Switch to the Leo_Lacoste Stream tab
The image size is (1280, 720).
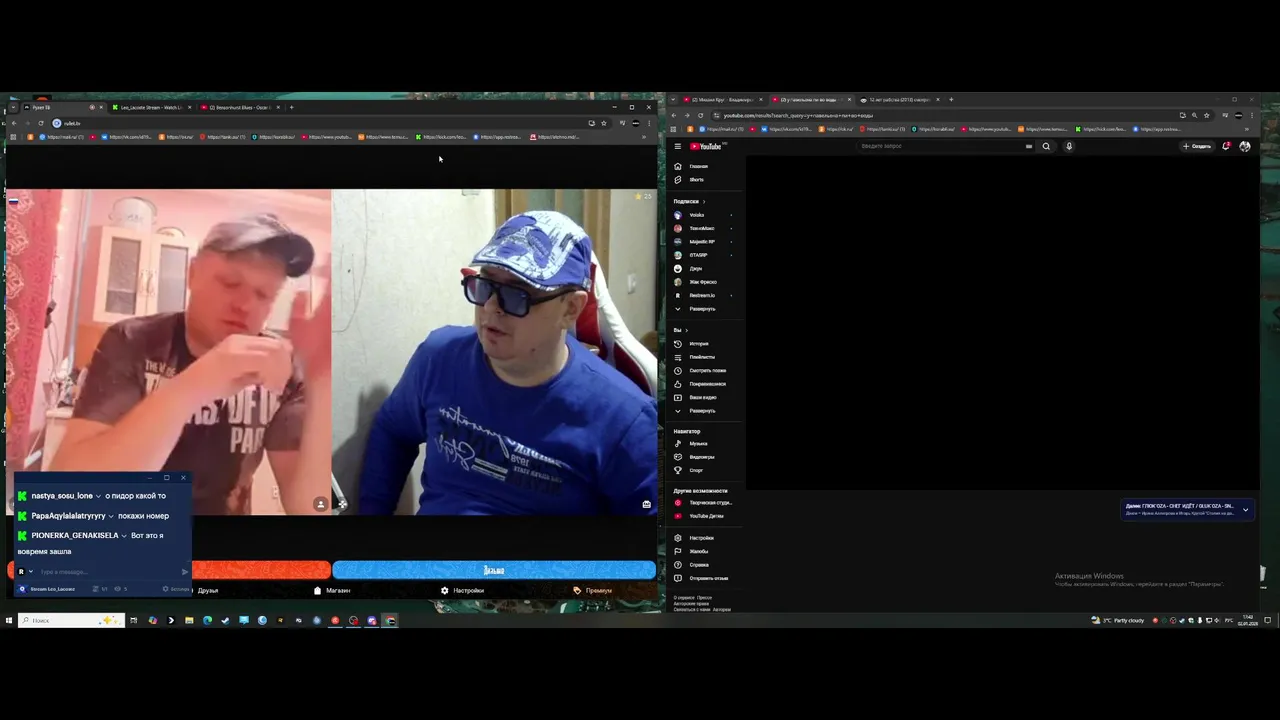click(x=150, y=107)
